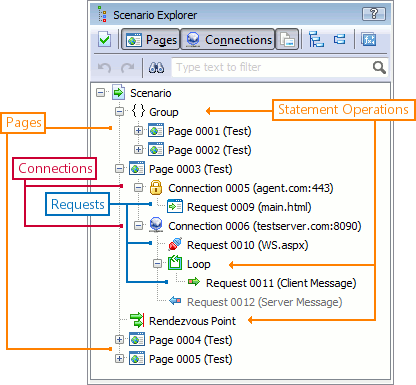This screenshot has height=385, width=416.
Task: Select Page 0003 (Test) row
Action: click(190, 169)
